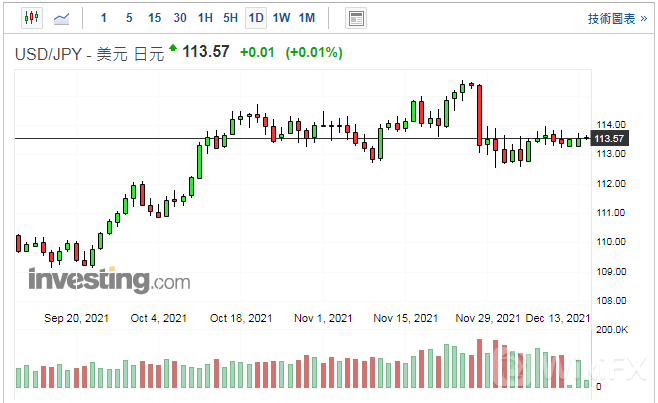Viewport: 658px width, 403px height.
Task: Select the 1D daily timeframe
Action: tap(256, 18)
